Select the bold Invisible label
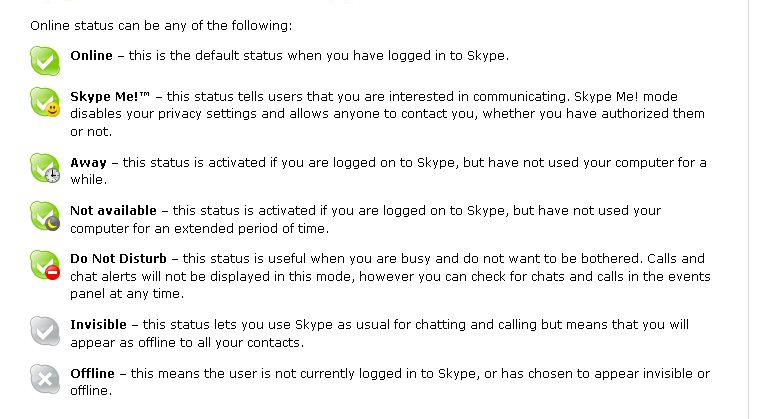The image size is (764, 419). pyautogui.click(x=98, y=324)
